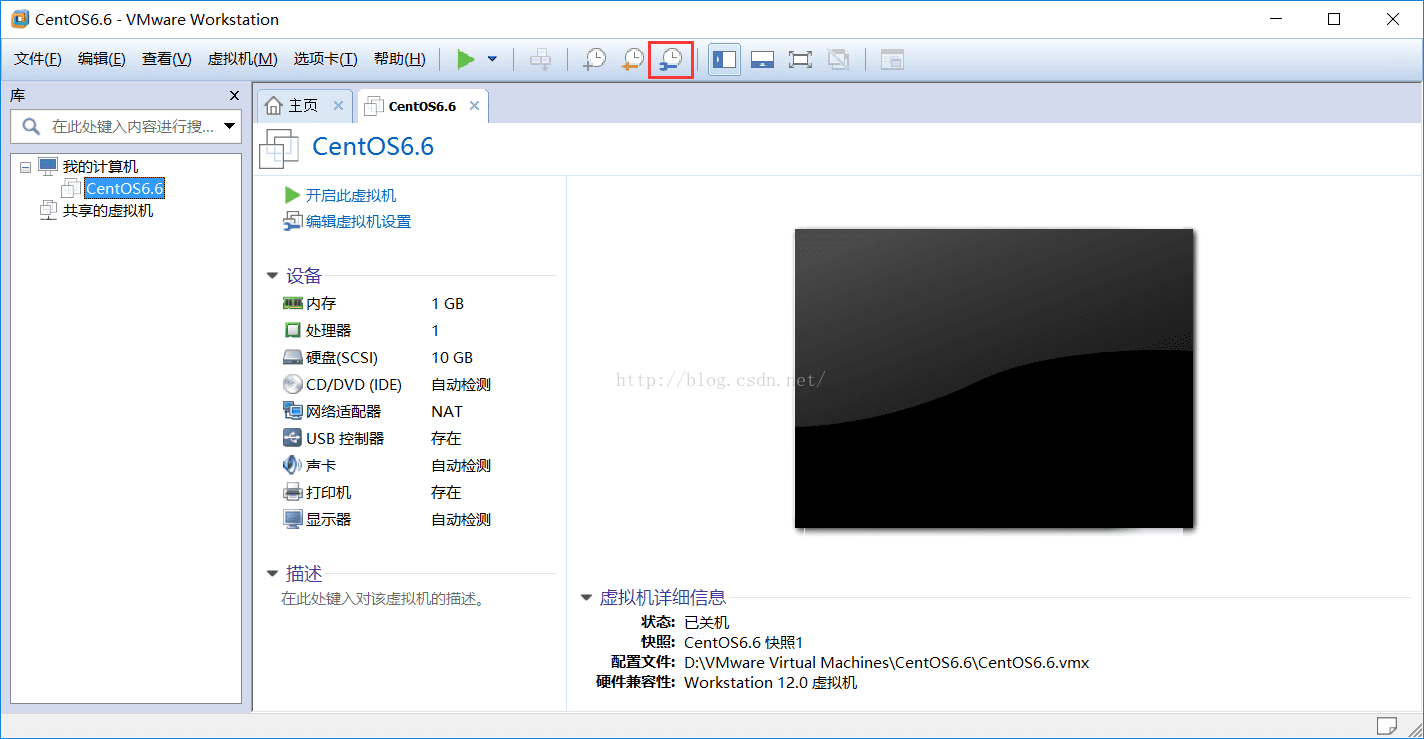This screenshot has width=1424, height=739.
Task: Click the virtual machine preview screen
Action: pos(994,378)
